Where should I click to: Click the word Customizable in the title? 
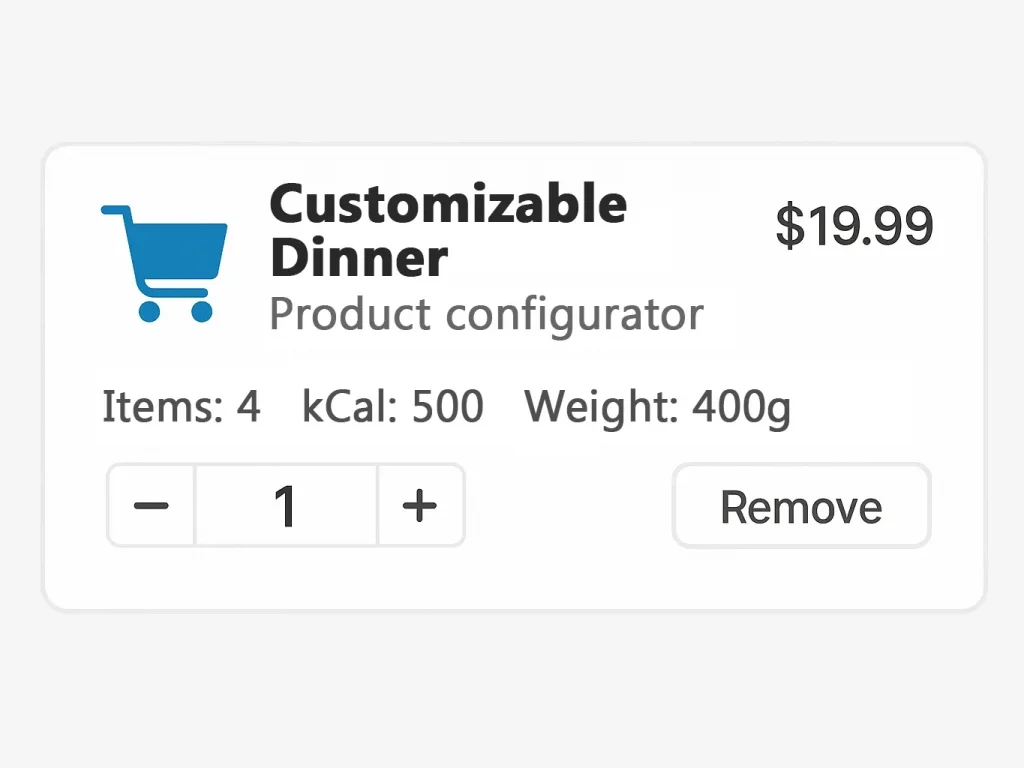coord(448,205)
